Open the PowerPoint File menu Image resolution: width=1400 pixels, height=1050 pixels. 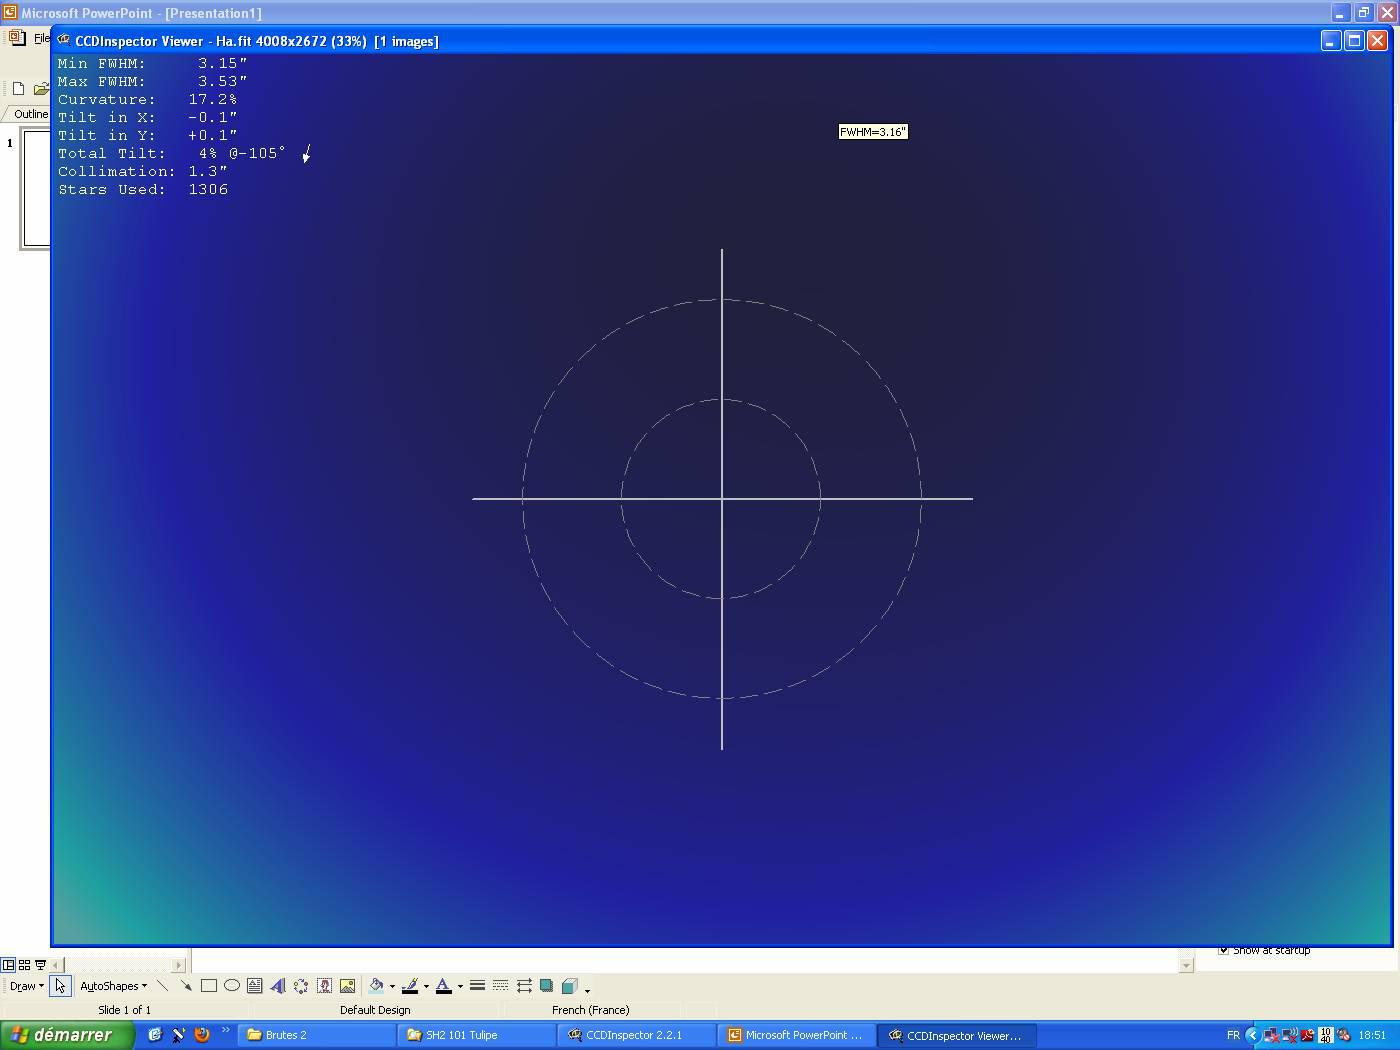[x=42, y=38]
